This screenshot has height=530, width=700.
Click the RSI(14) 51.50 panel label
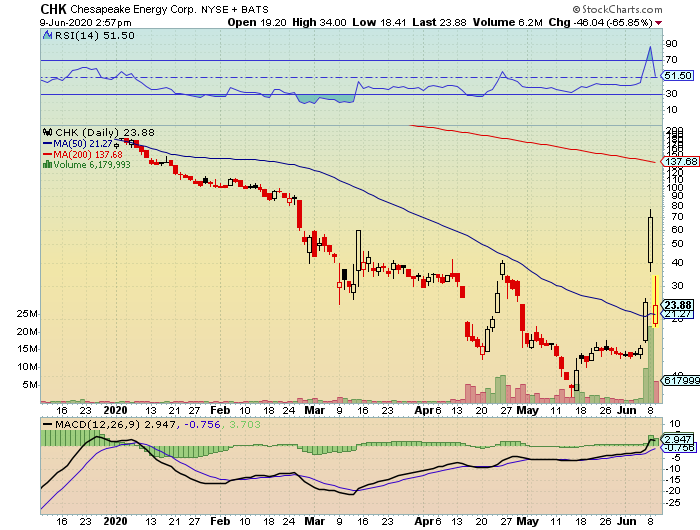tap(94, 35)
